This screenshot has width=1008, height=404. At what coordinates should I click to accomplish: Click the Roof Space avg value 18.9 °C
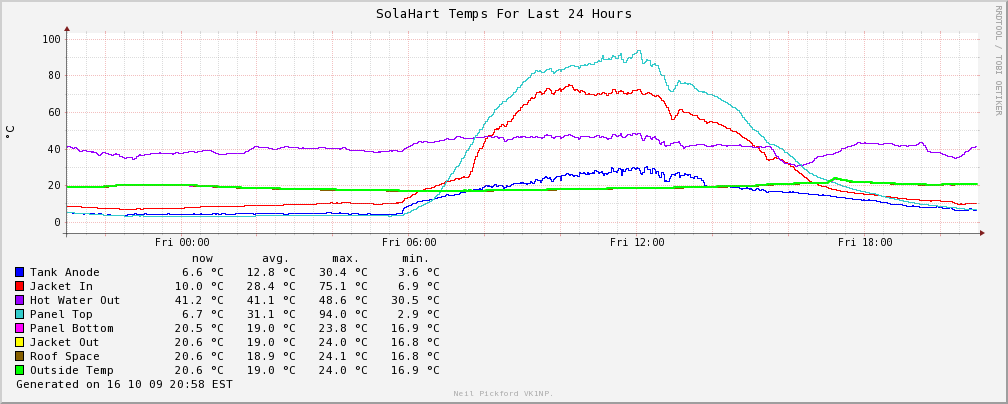coord(271,356)
